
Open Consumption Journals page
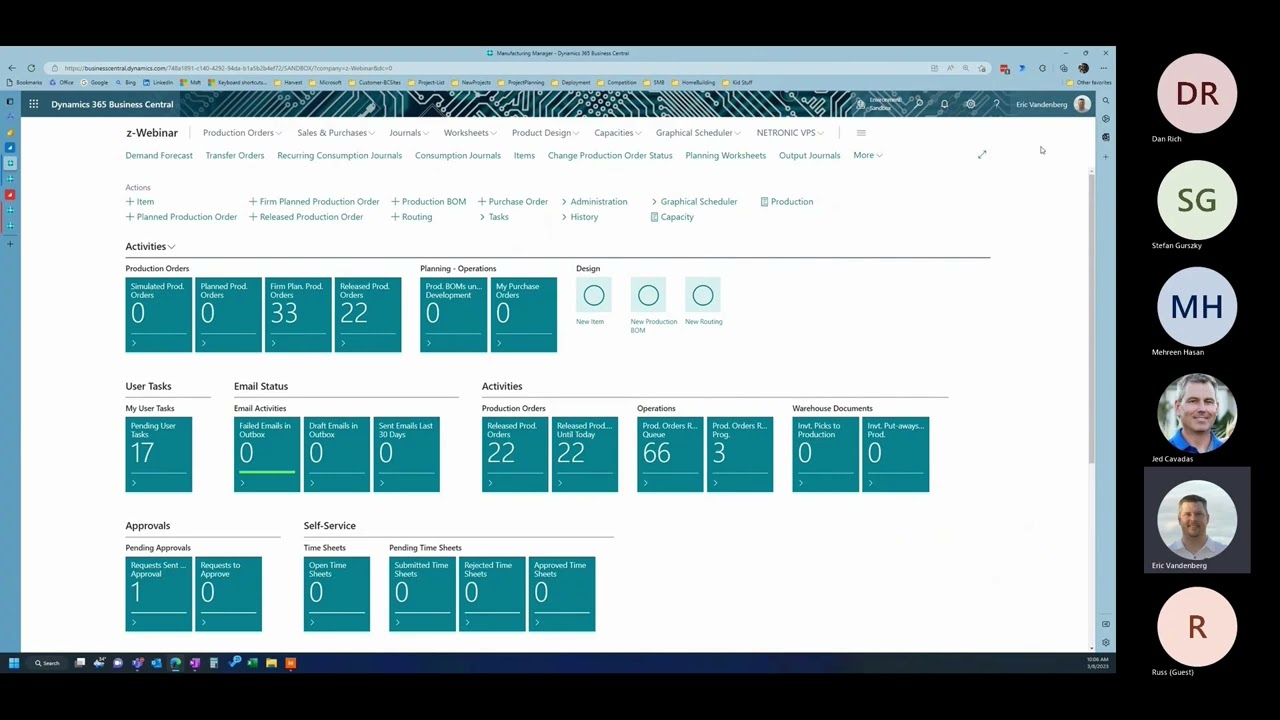point(458,155)
